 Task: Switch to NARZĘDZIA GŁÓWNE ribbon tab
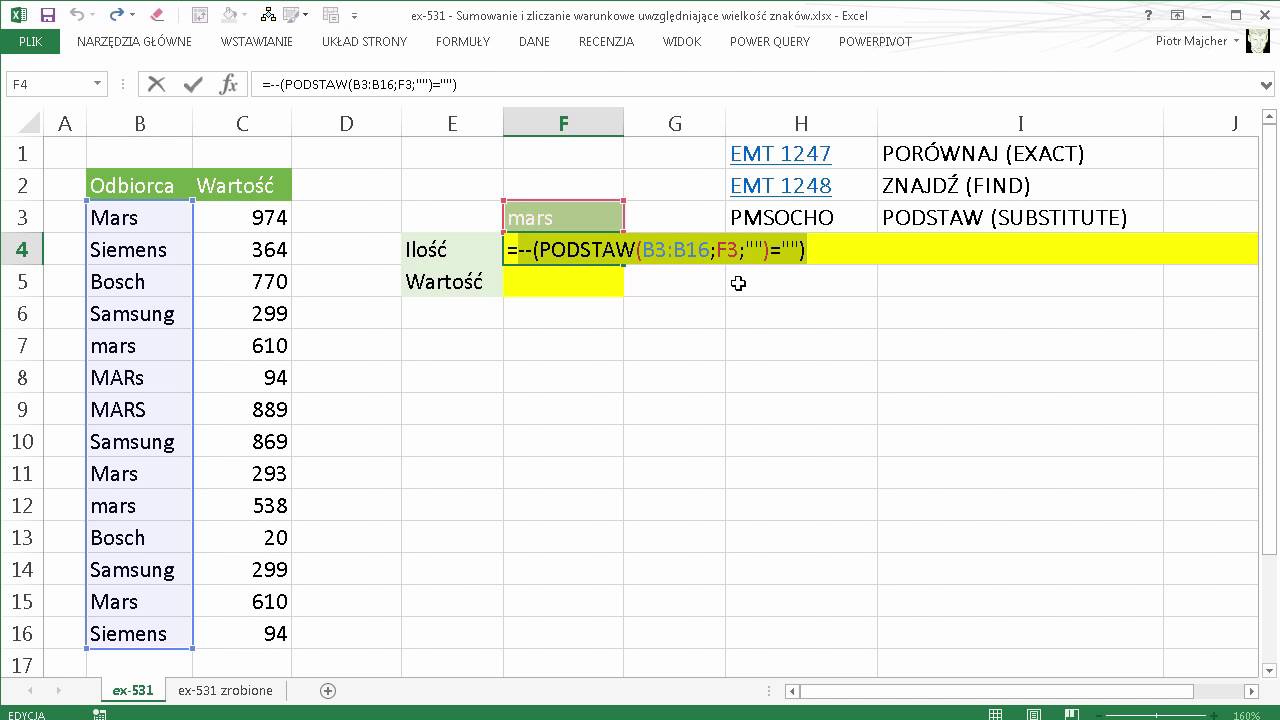pyautogui.click(x=134, y=41)
